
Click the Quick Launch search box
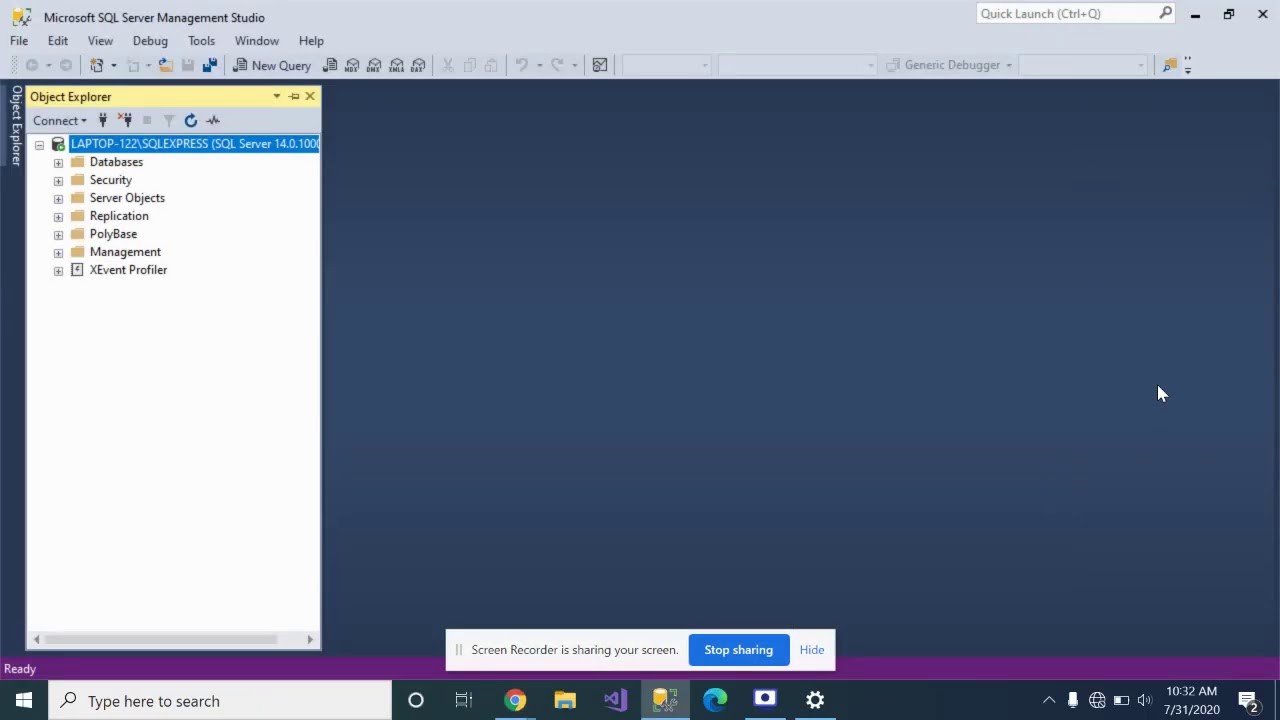[1075, 13]
